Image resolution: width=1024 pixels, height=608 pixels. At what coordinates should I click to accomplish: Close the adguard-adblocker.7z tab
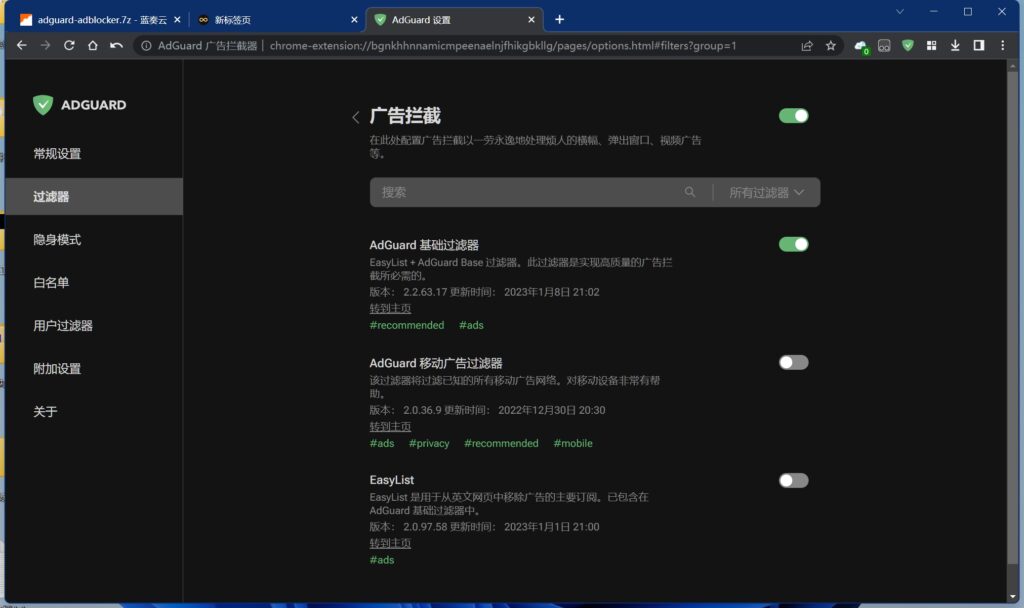(177, 20)
